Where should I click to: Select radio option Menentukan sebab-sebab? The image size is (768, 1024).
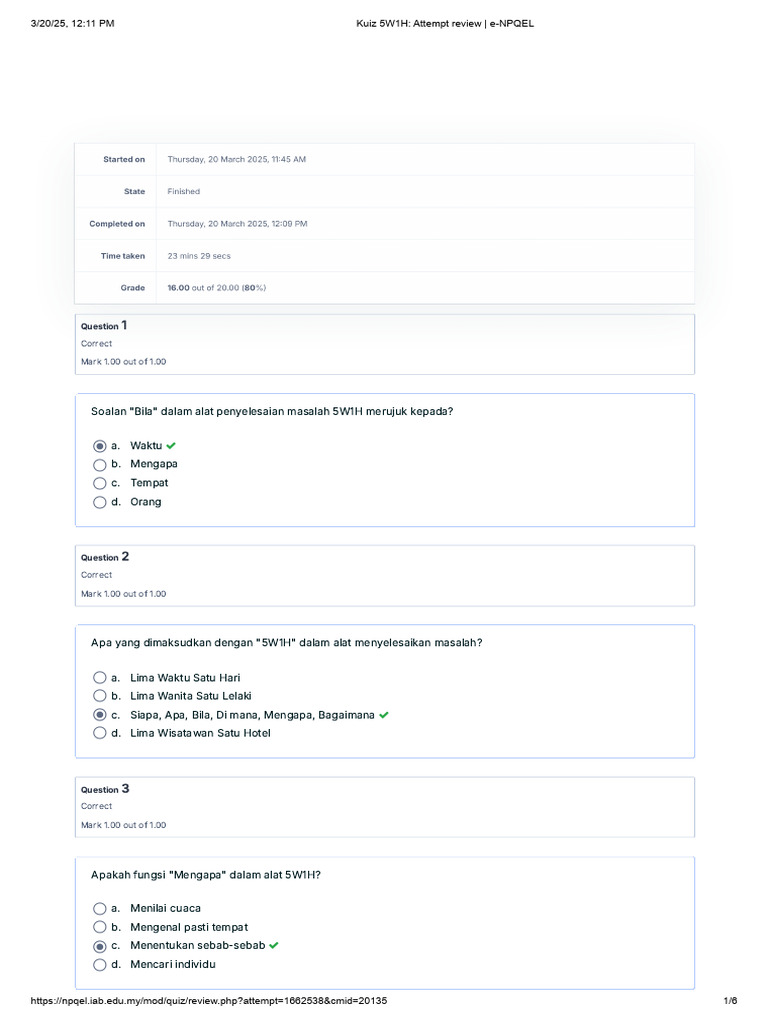(x=100, y=946)
